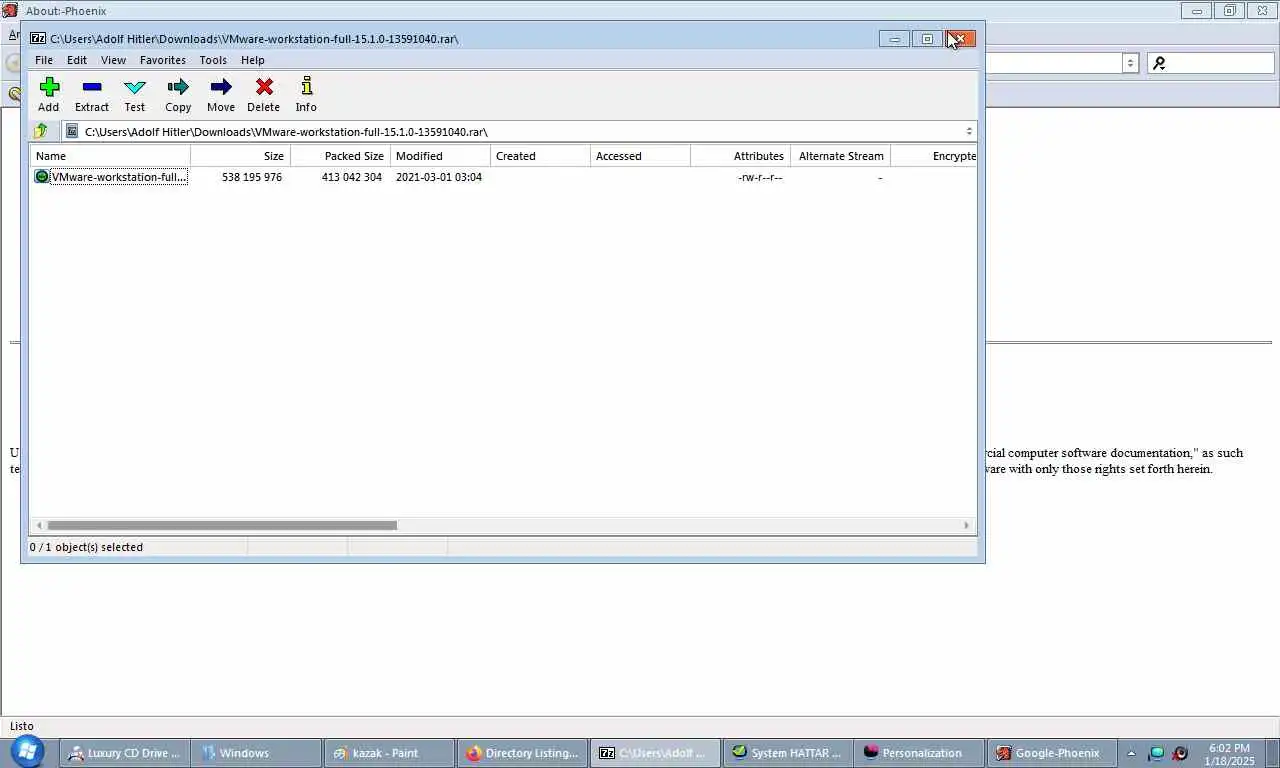Click the attributes value -rw-r--r--
Screen dimensions: 1280x768
point(760,177)
